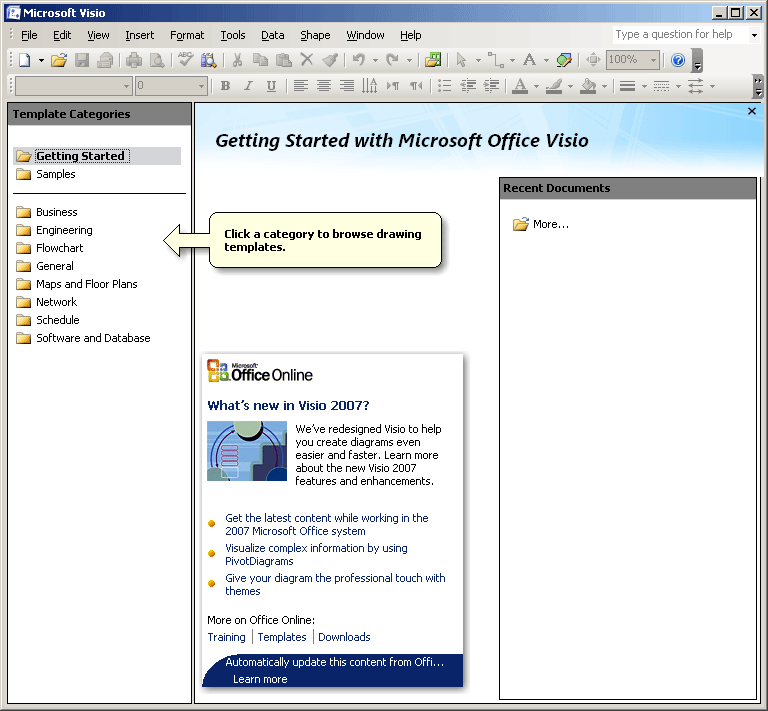Expand the Undo history dropdown
Image resolution: width=768 pixels, height=711 pixels.
click(375, 60)
